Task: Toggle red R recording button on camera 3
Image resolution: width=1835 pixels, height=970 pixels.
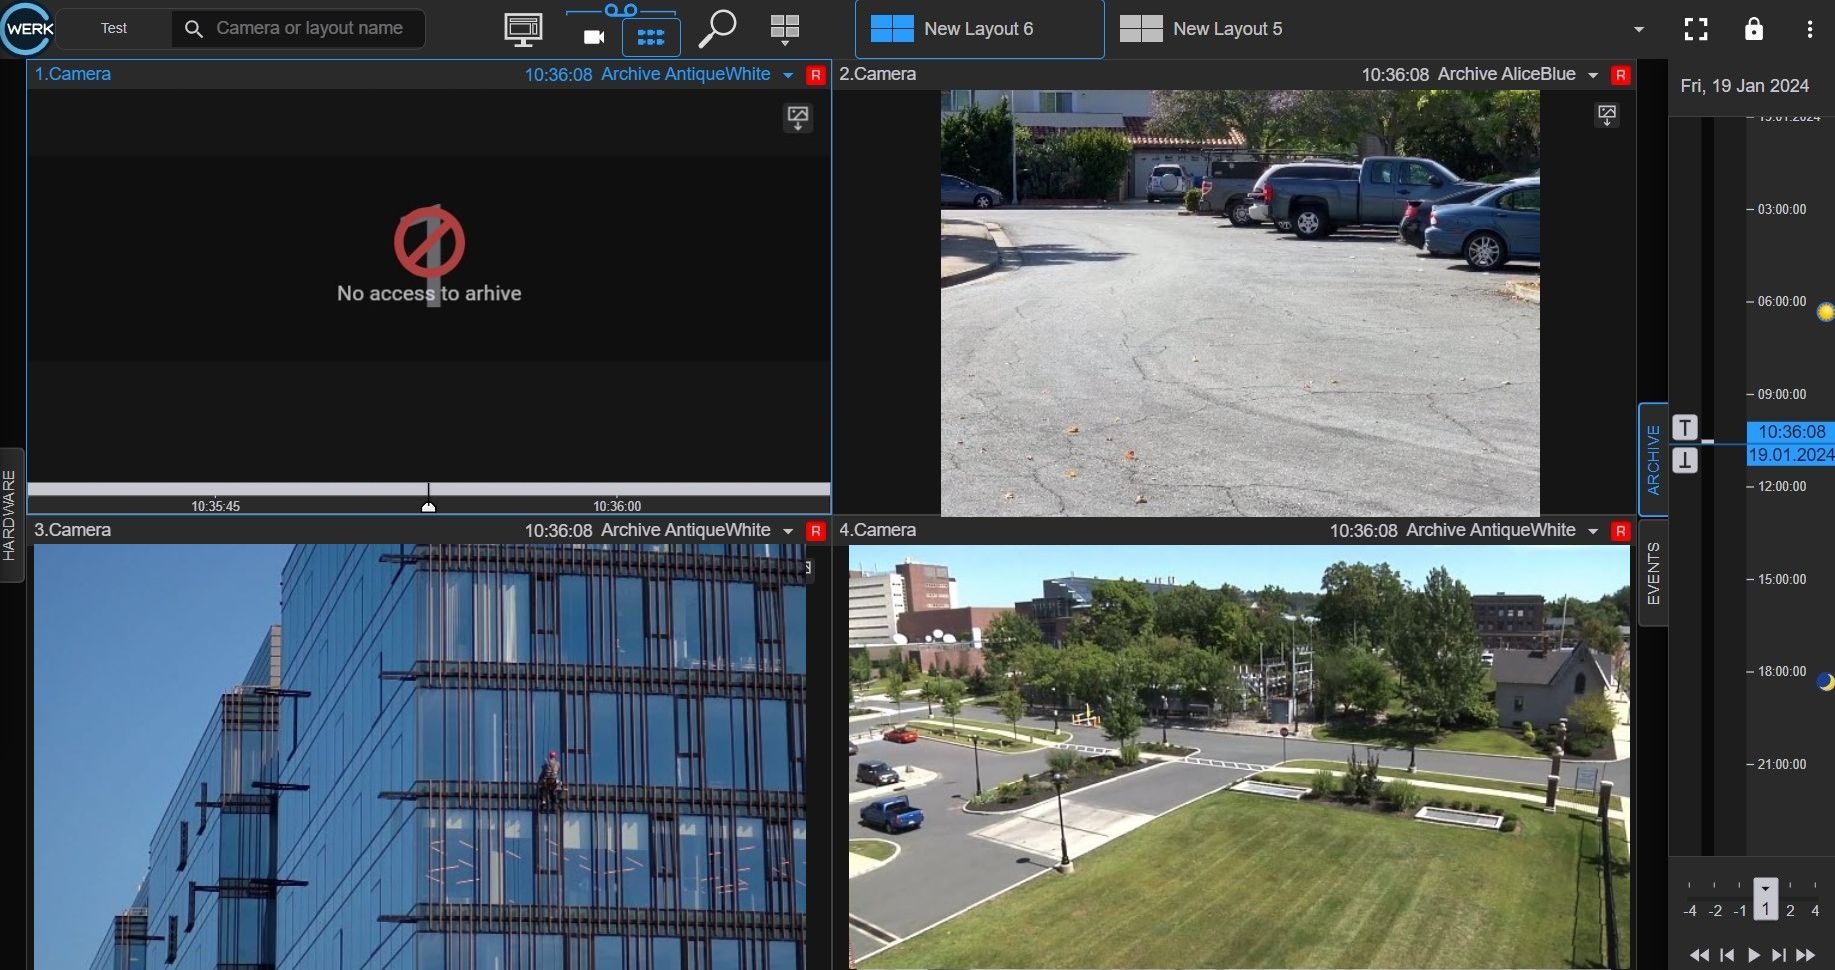Action: click(x=816, y=531)
